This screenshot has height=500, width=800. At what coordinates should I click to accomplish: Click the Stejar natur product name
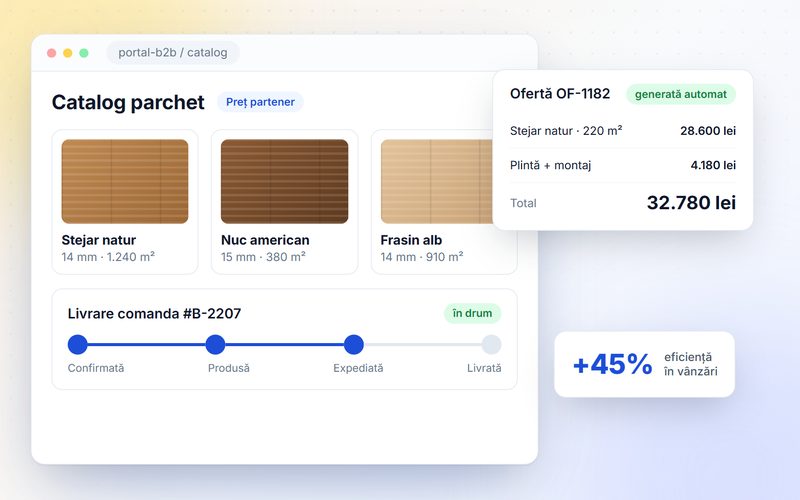[99, 240]
